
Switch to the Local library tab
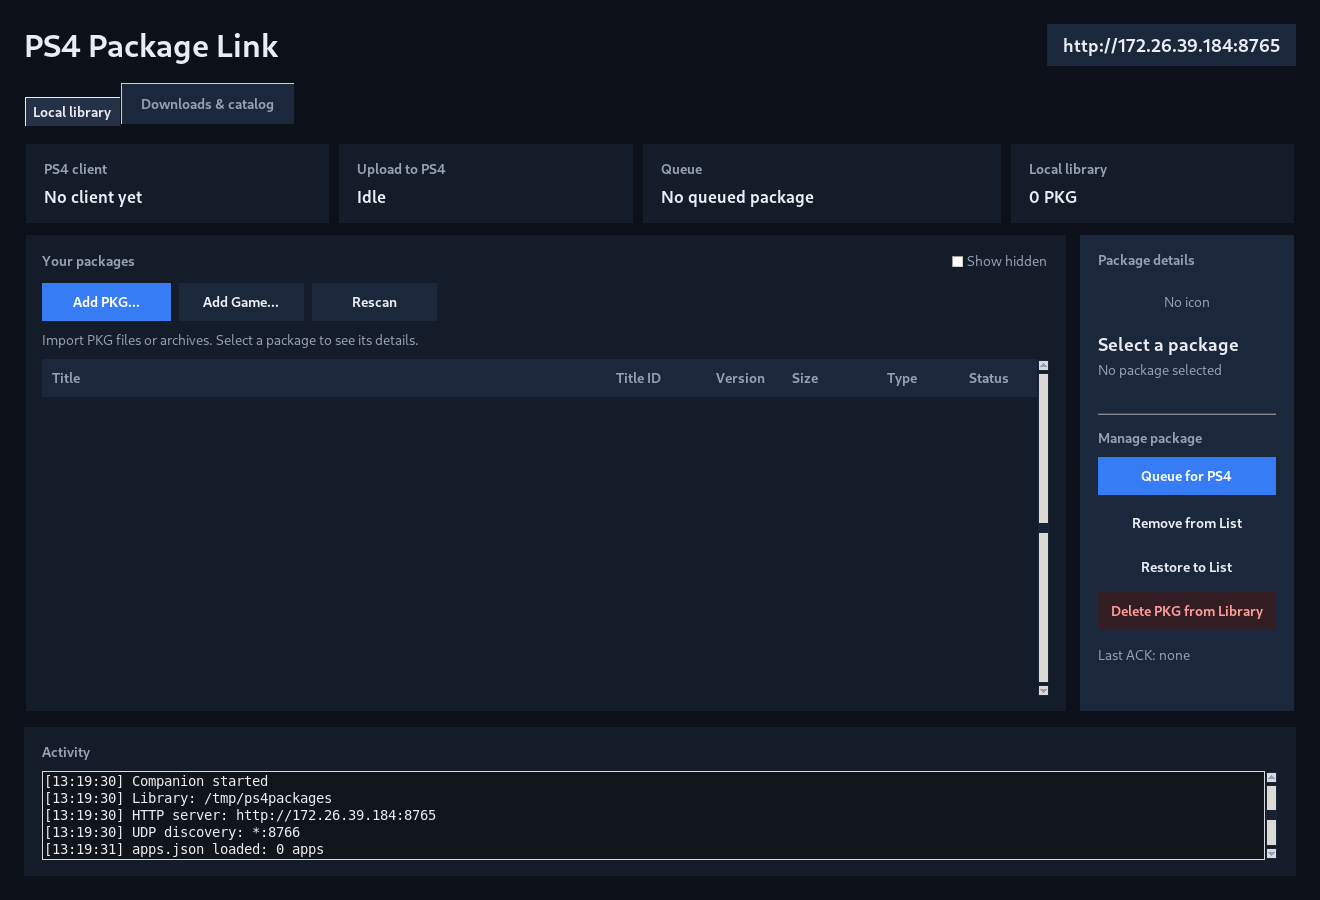(72, 112)
